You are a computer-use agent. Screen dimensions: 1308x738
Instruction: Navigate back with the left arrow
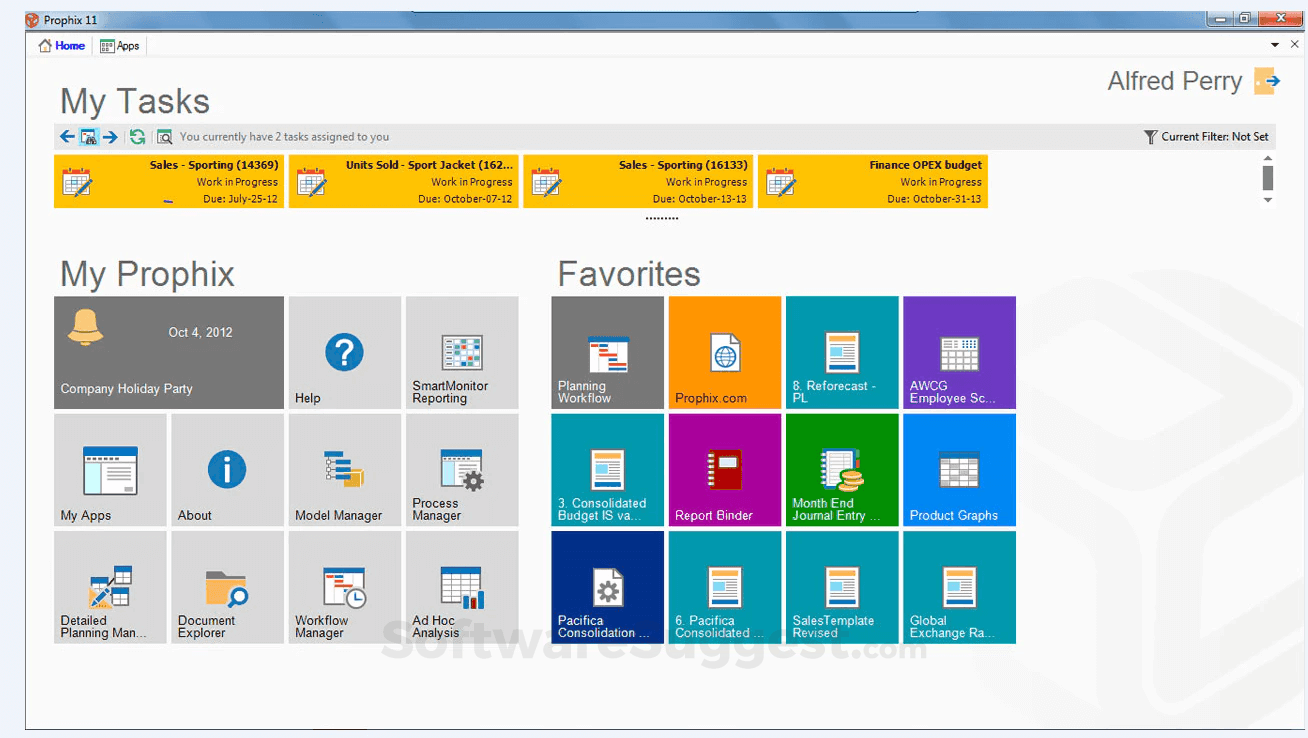[66, 136]
